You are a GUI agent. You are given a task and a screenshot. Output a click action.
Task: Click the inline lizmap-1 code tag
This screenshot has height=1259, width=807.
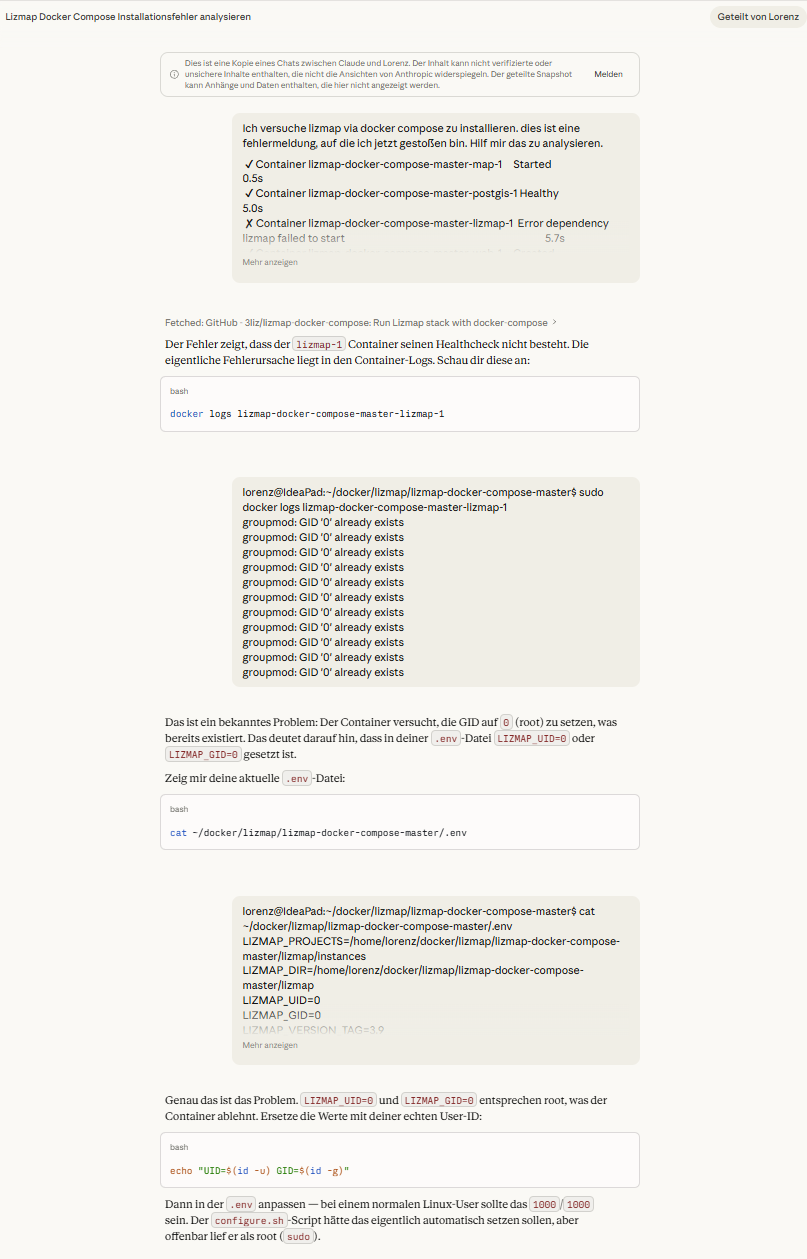[x=319, y=345]
